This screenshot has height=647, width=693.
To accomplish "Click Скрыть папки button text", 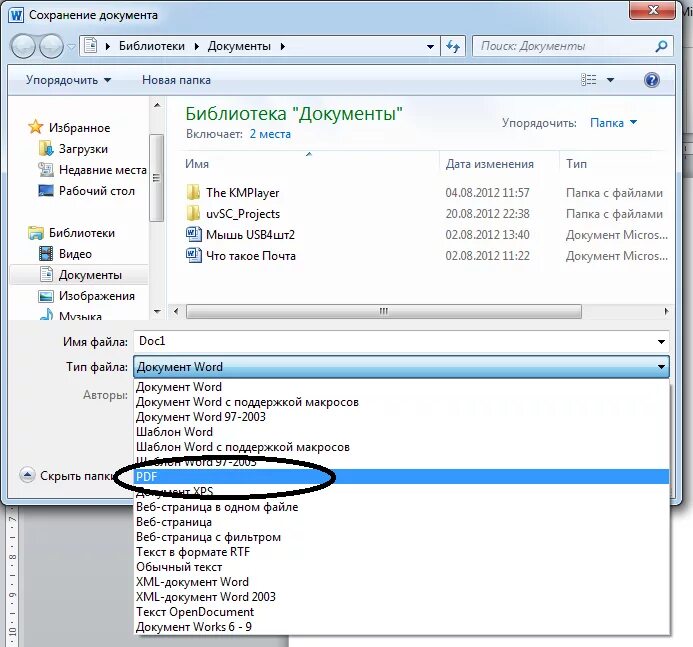I will point(79,476).
